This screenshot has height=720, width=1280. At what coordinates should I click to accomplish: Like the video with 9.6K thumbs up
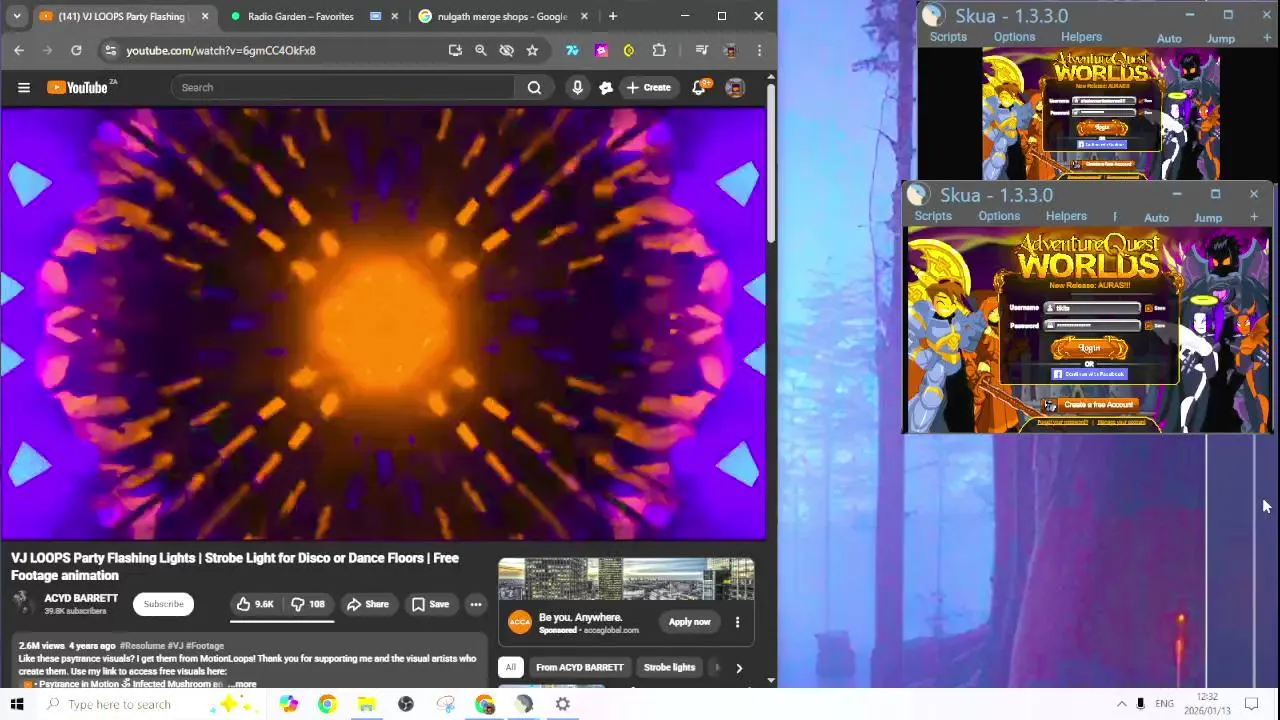pyautogui.click(x=255, y=604)
